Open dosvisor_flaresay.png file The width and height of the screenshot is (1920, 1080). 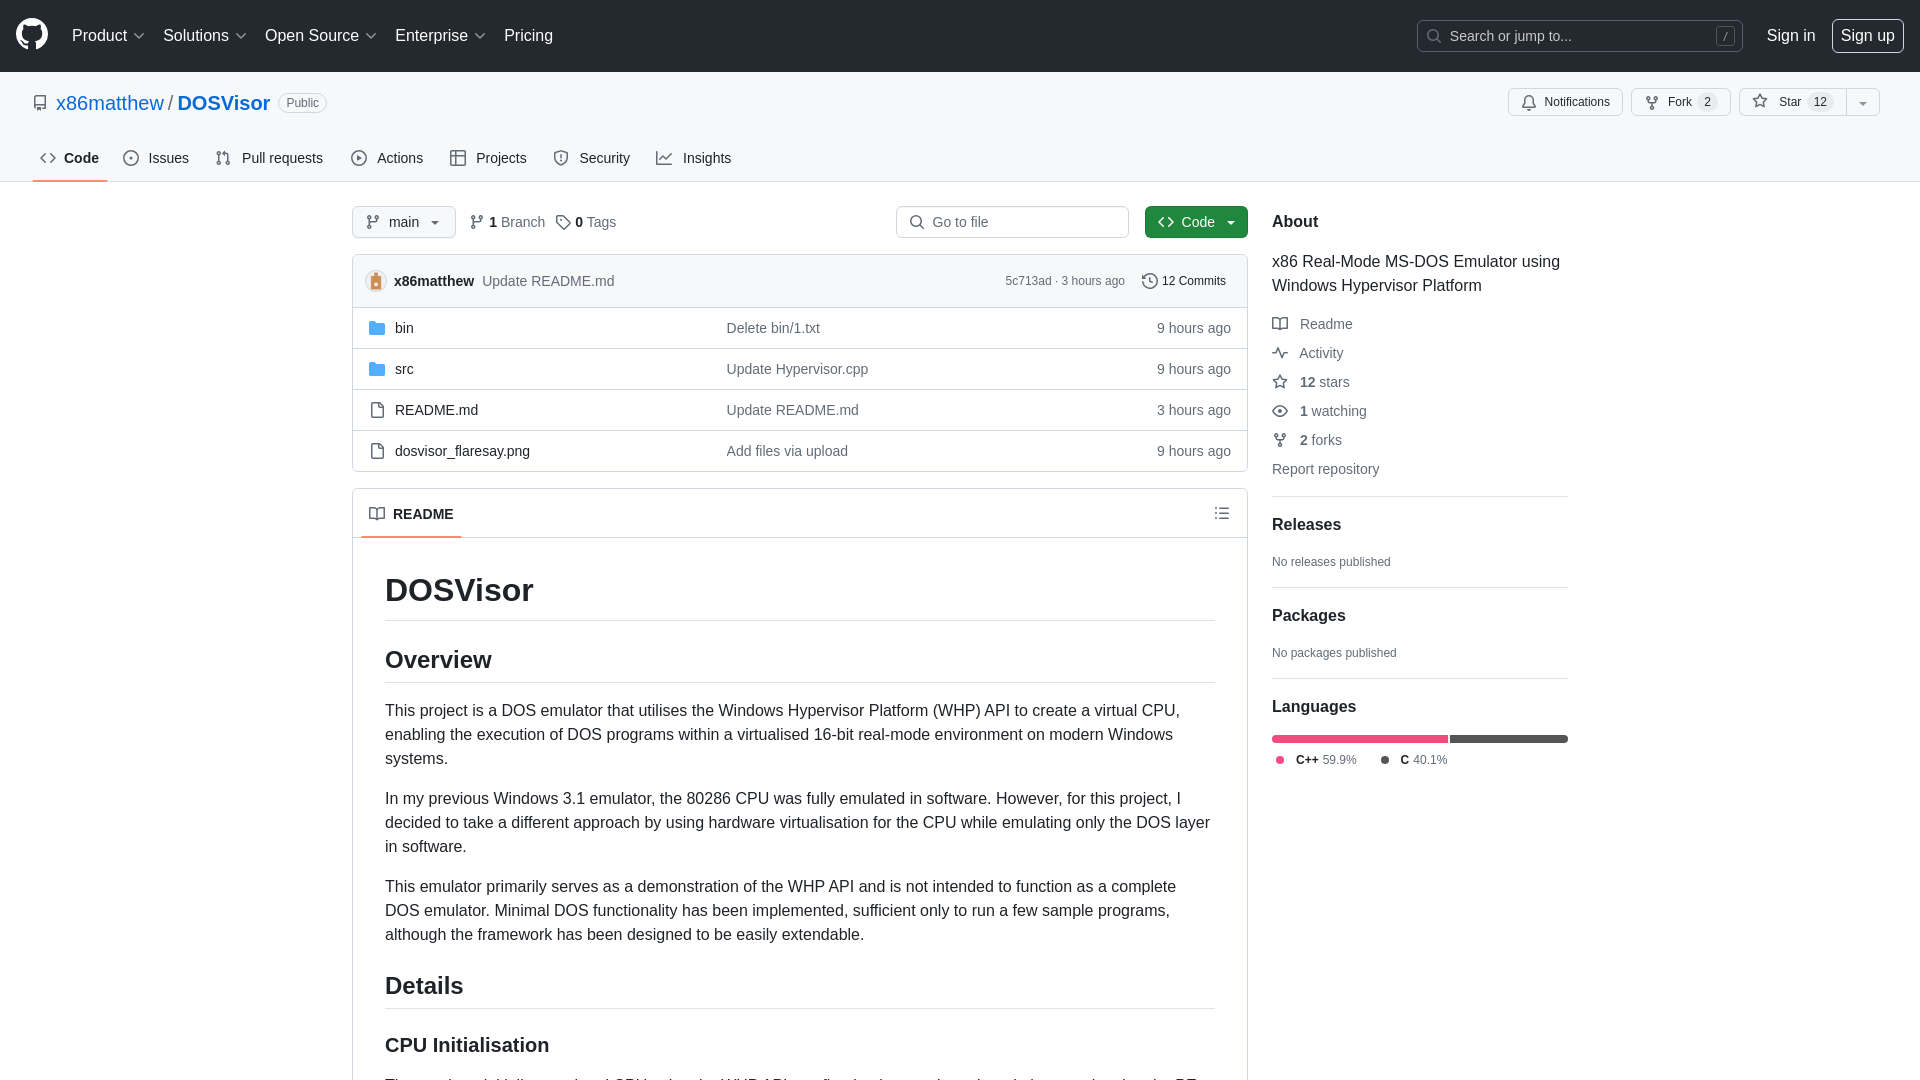[x=462, y=451]
